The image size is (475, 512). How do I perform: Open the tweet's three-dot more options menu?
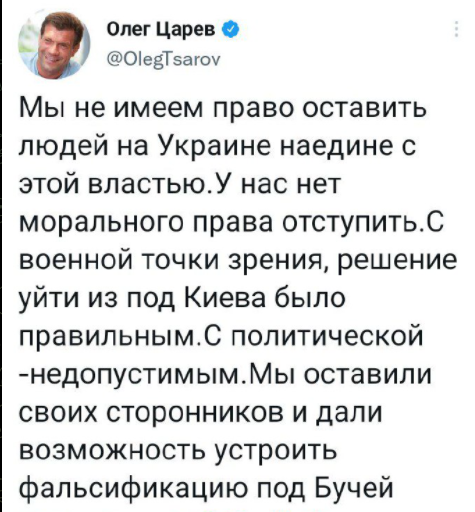pyautogui.click(x=456, y=30)
